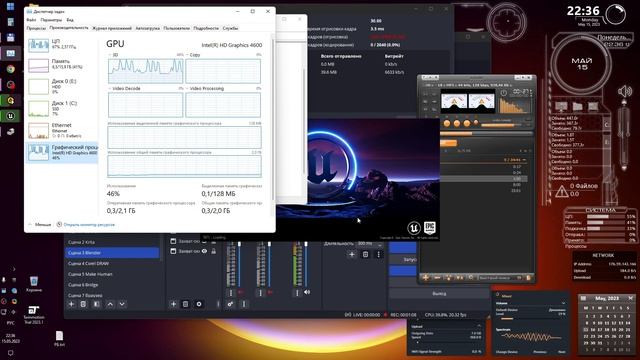Open Корзина recycle bin on desktop
640x360 pixels.
point(34,284)
